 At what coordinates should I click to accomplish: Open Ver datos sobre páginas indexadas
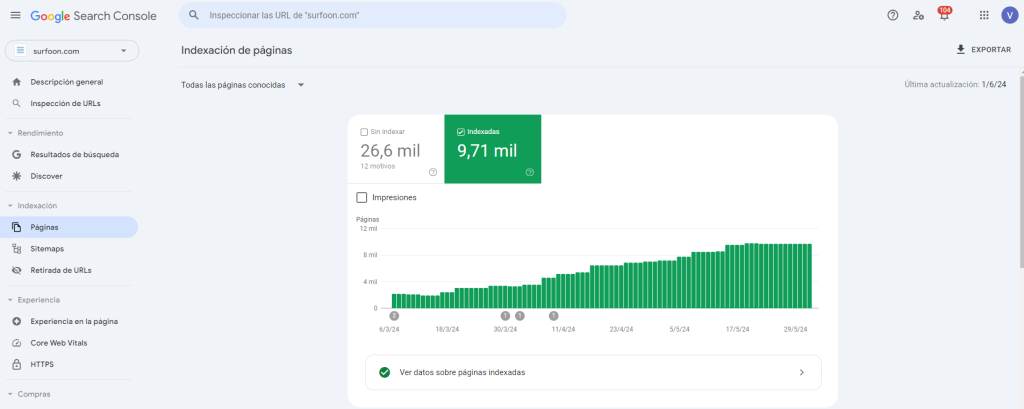[x=593, y=372]
